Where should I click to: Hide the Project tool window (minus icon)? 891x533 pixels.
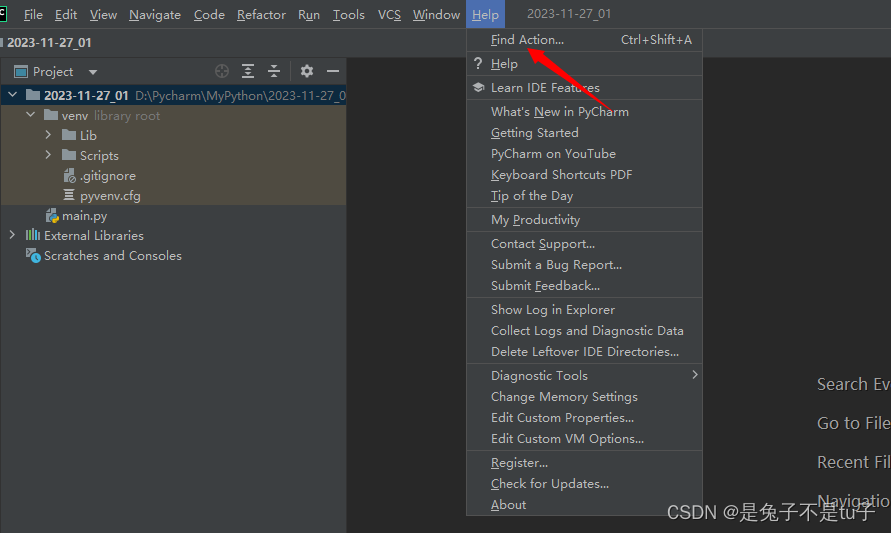point(333,71)
